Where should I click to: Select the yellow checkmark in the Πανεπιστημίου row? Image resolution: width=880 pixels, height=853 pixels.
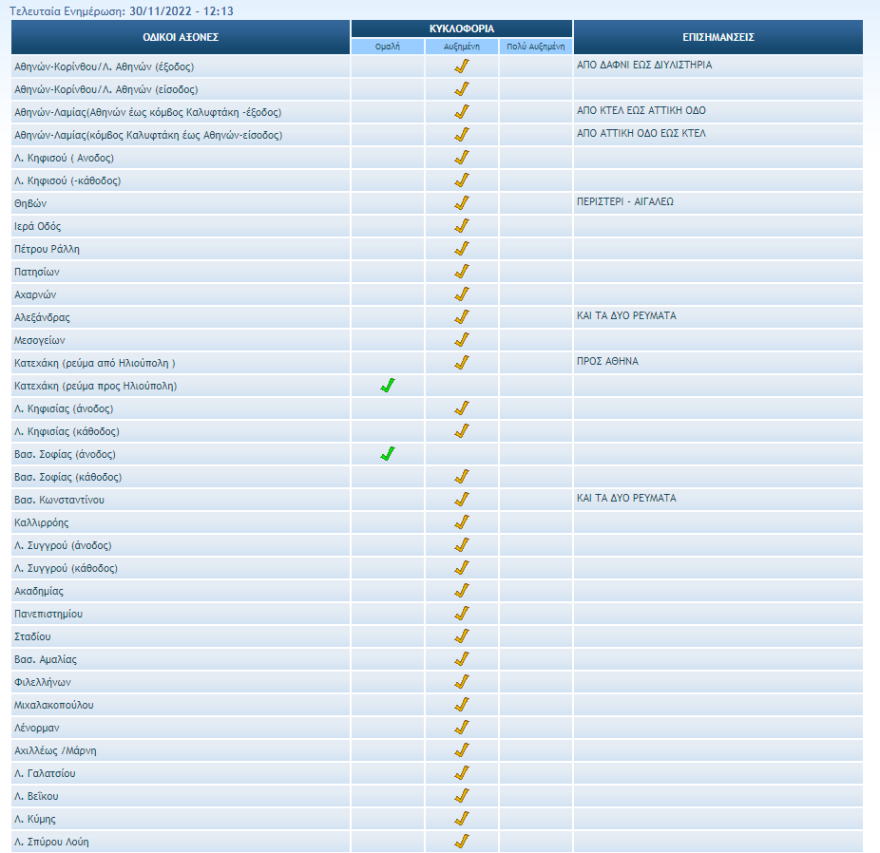462,613
